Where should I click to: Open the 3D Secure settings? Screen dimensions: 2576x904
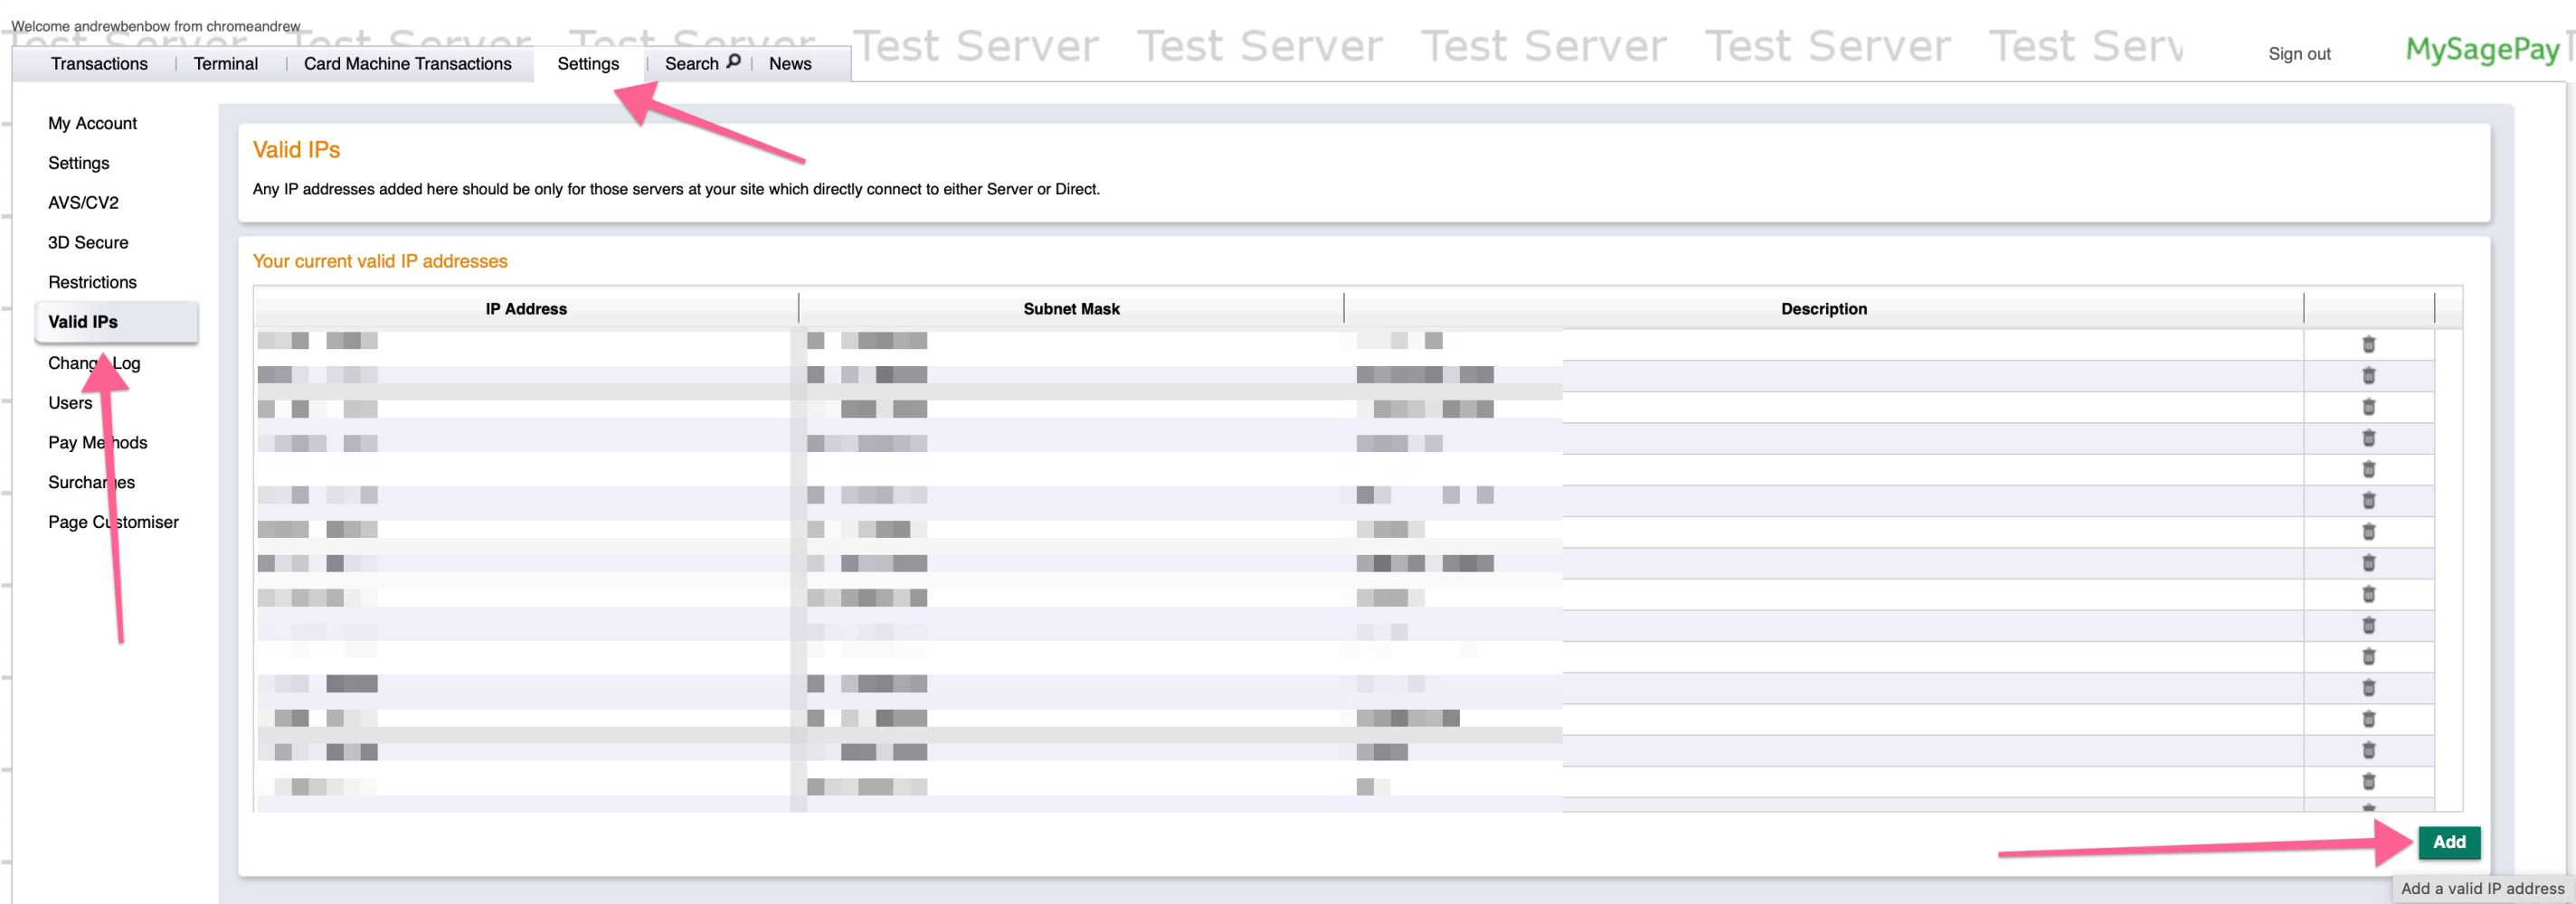pos(88,242)
